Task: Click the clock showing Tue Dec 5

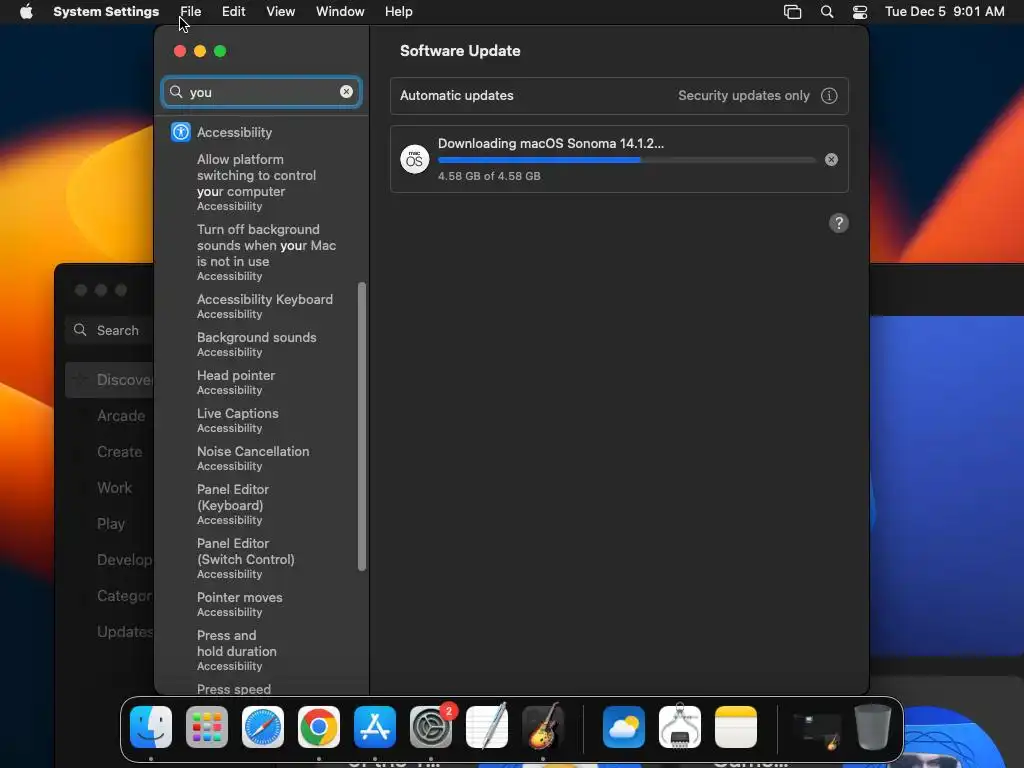Action: (944, 12)
